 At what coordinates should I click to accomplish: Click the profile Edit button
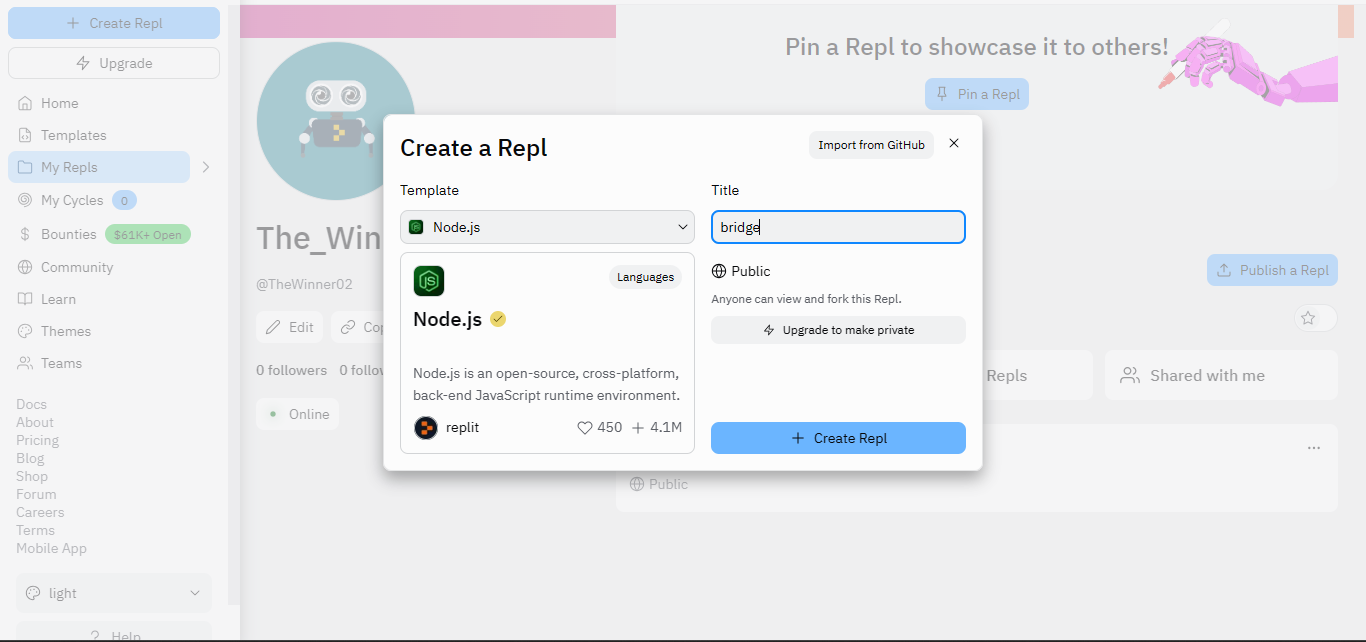[x=289, y=327]
